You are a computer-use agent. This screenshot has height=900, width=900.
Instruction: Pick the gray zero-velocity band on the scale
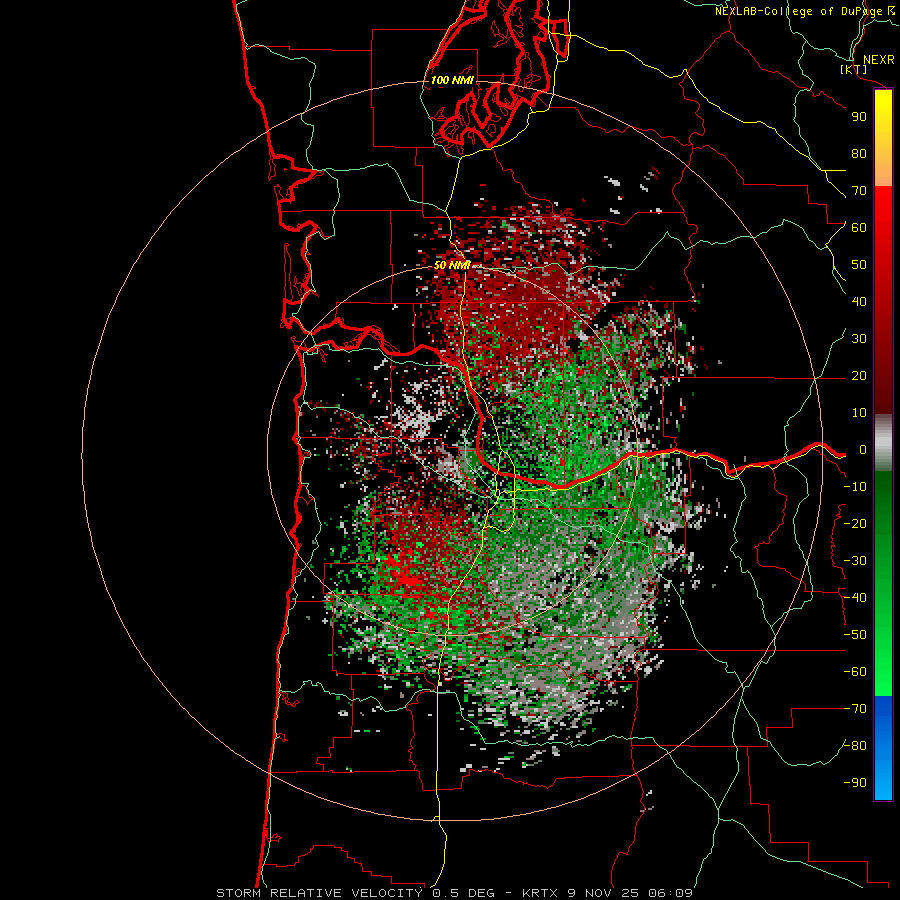point(883,443)
